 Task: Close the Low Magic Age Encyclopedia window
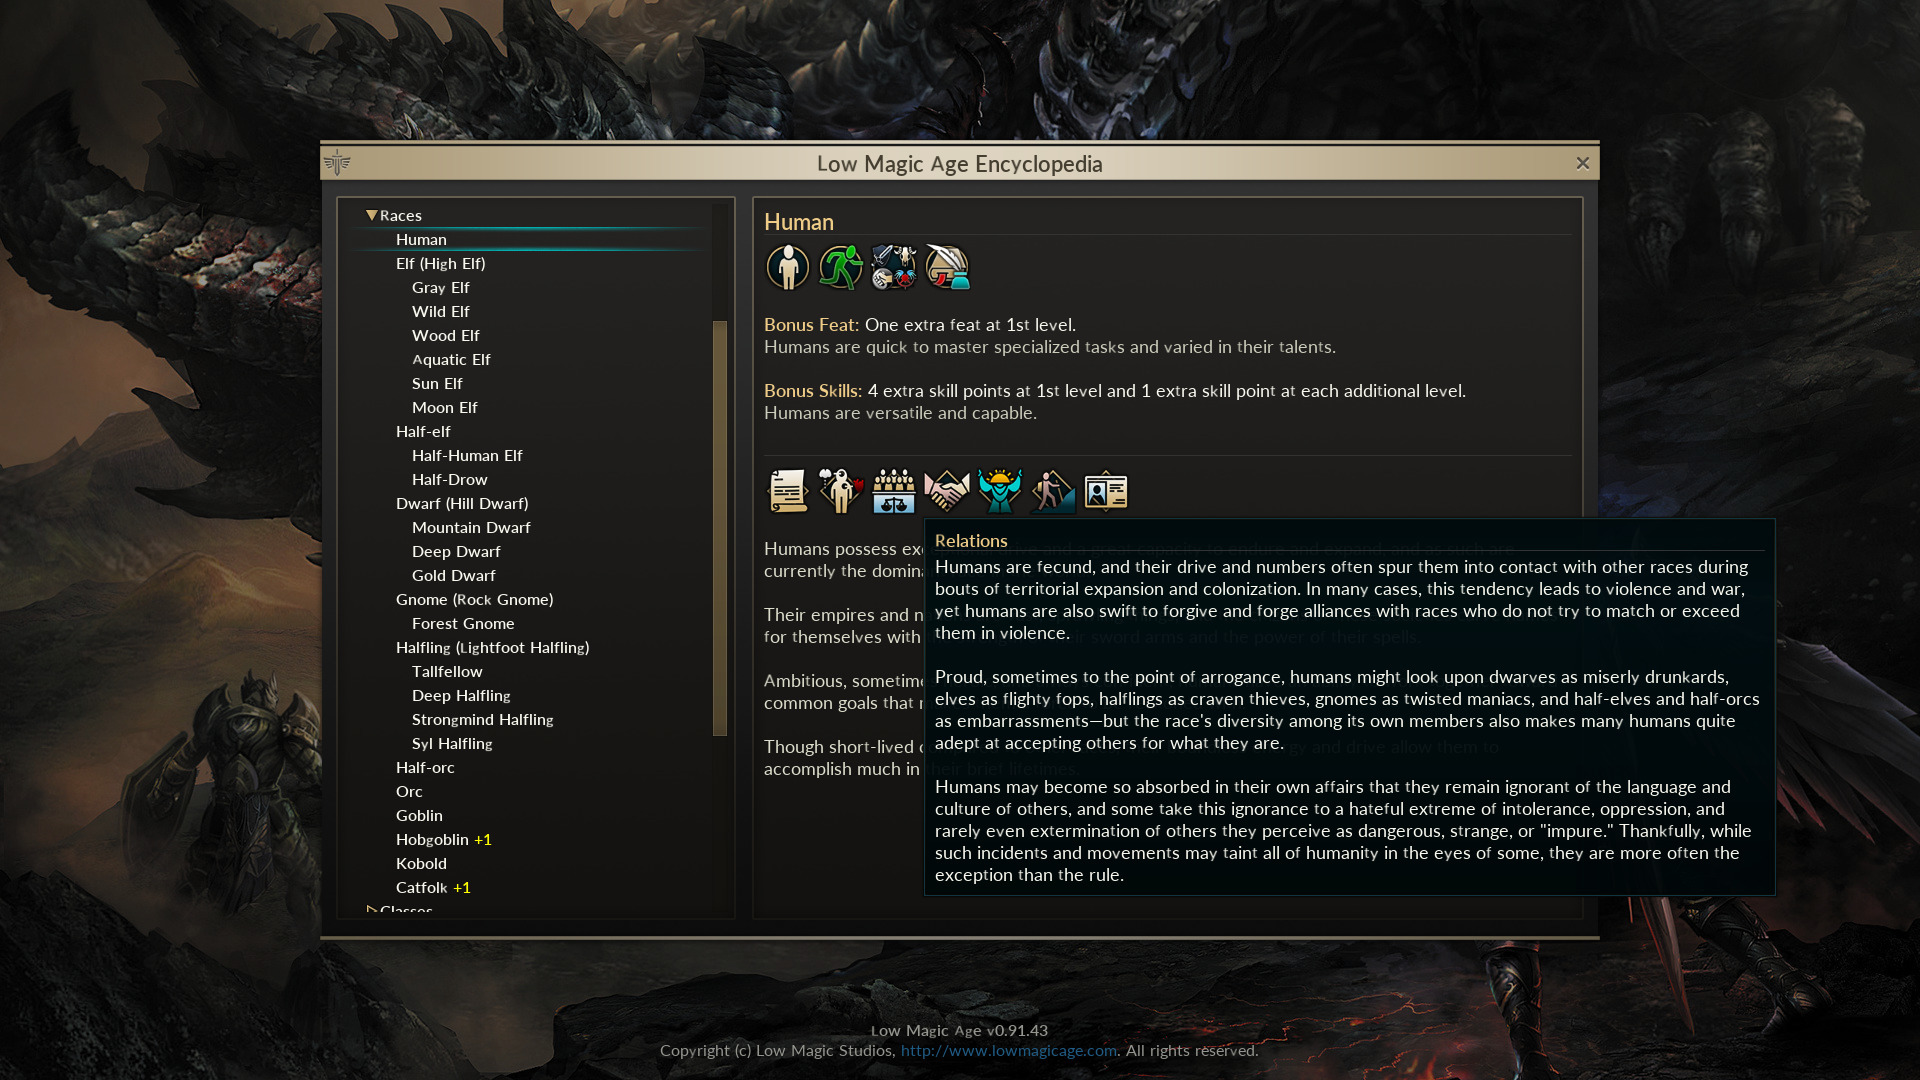1582,163
